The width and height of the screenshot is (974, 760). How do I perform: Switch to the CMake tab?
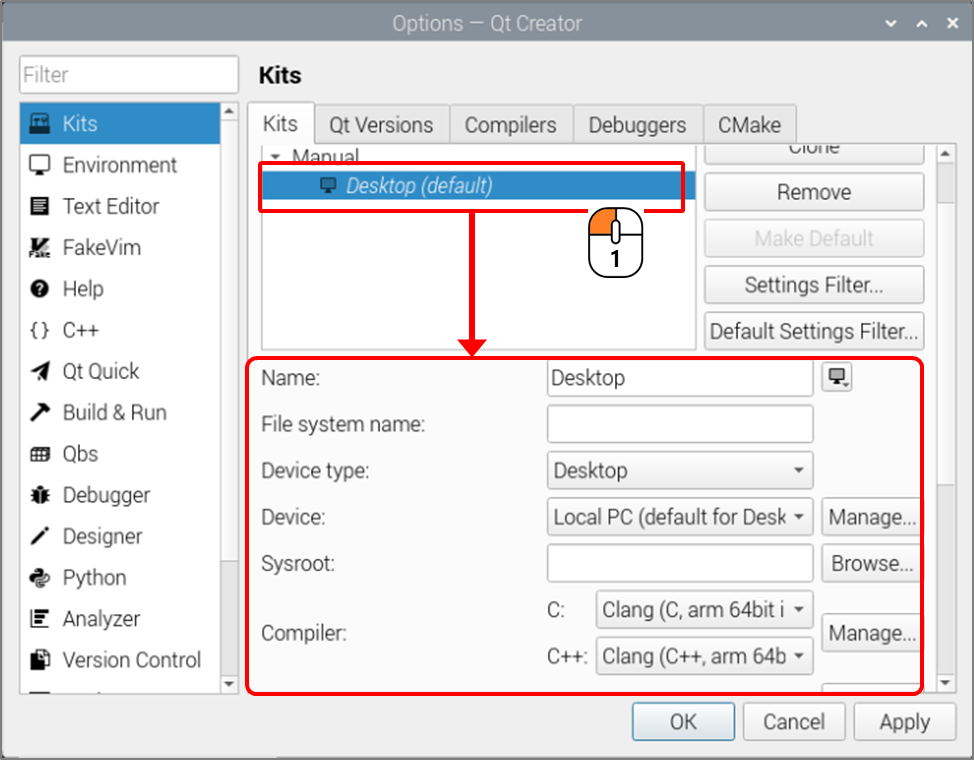[750, 125]
